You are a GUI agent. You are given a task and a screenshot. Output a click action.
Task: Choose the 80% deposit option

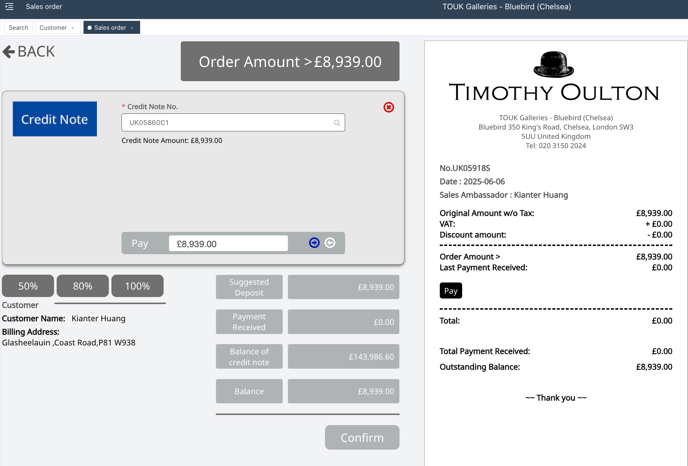(82, 286)
